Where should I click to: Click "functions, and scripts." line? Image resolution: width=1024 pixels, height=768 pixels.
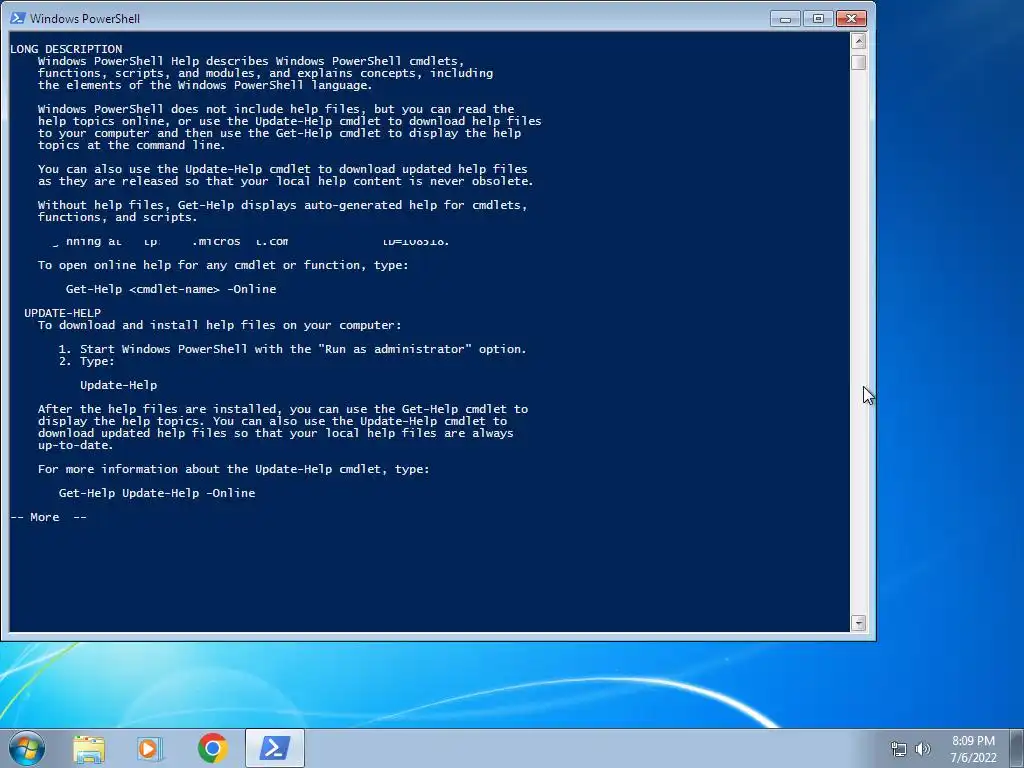point(118,217)
